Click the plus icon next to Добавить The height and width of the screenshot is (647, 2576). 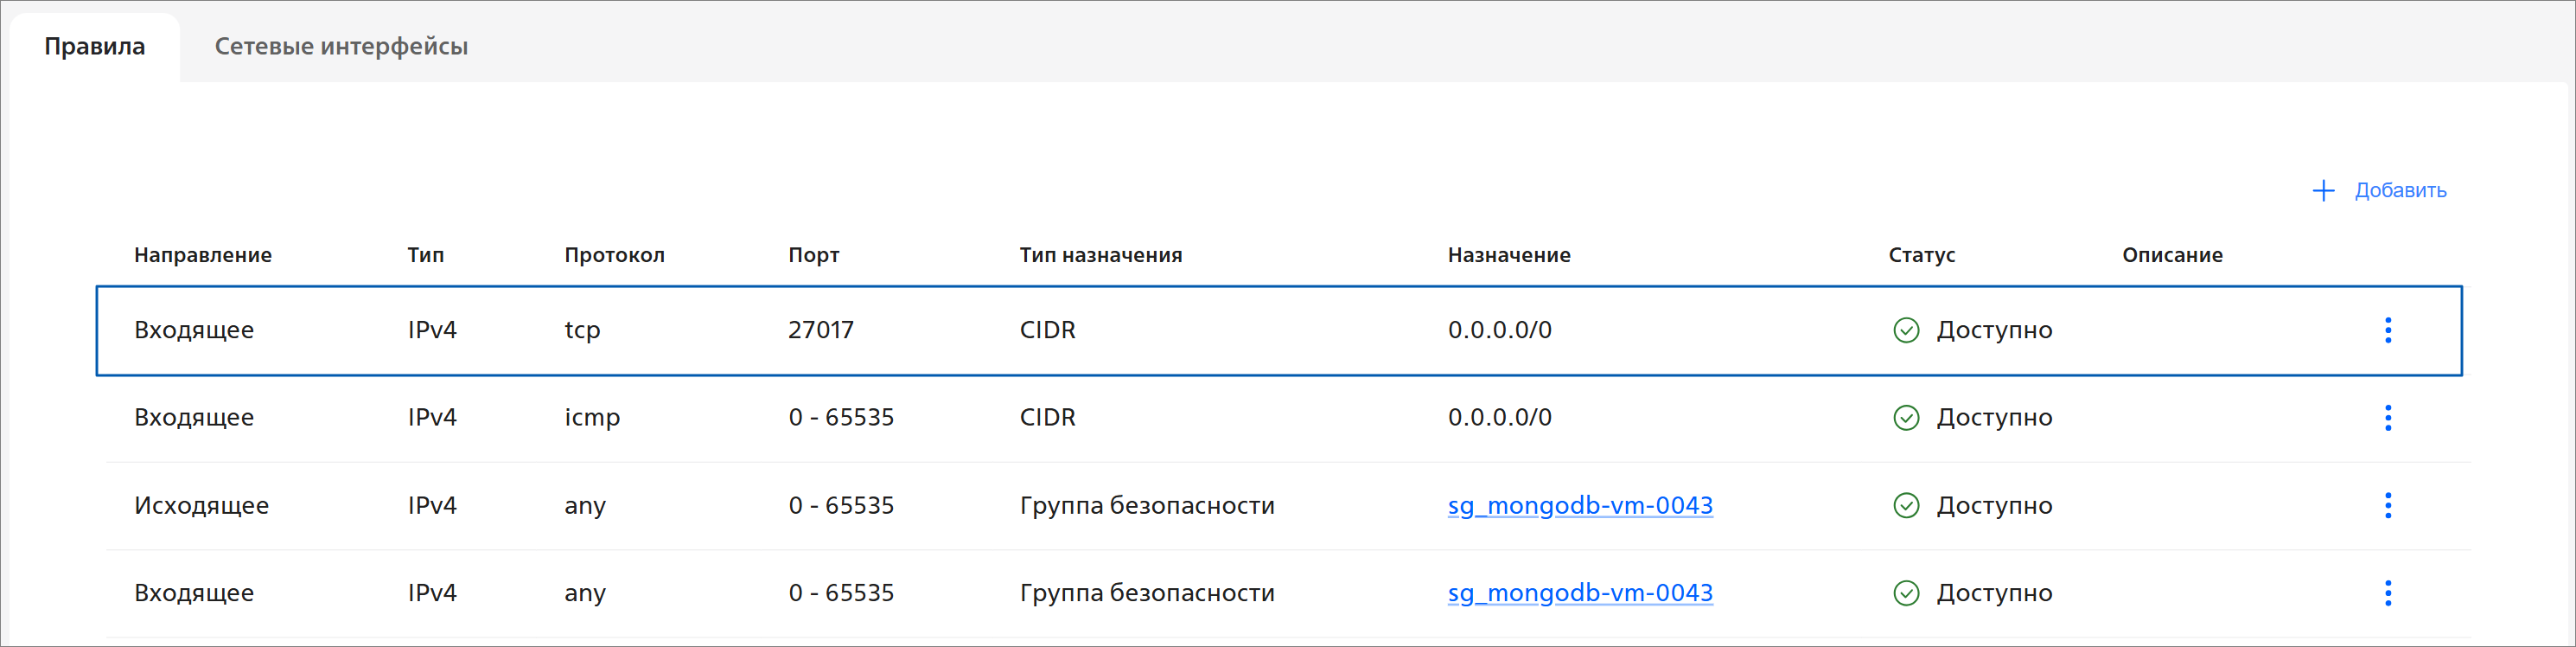[2323, 191]
